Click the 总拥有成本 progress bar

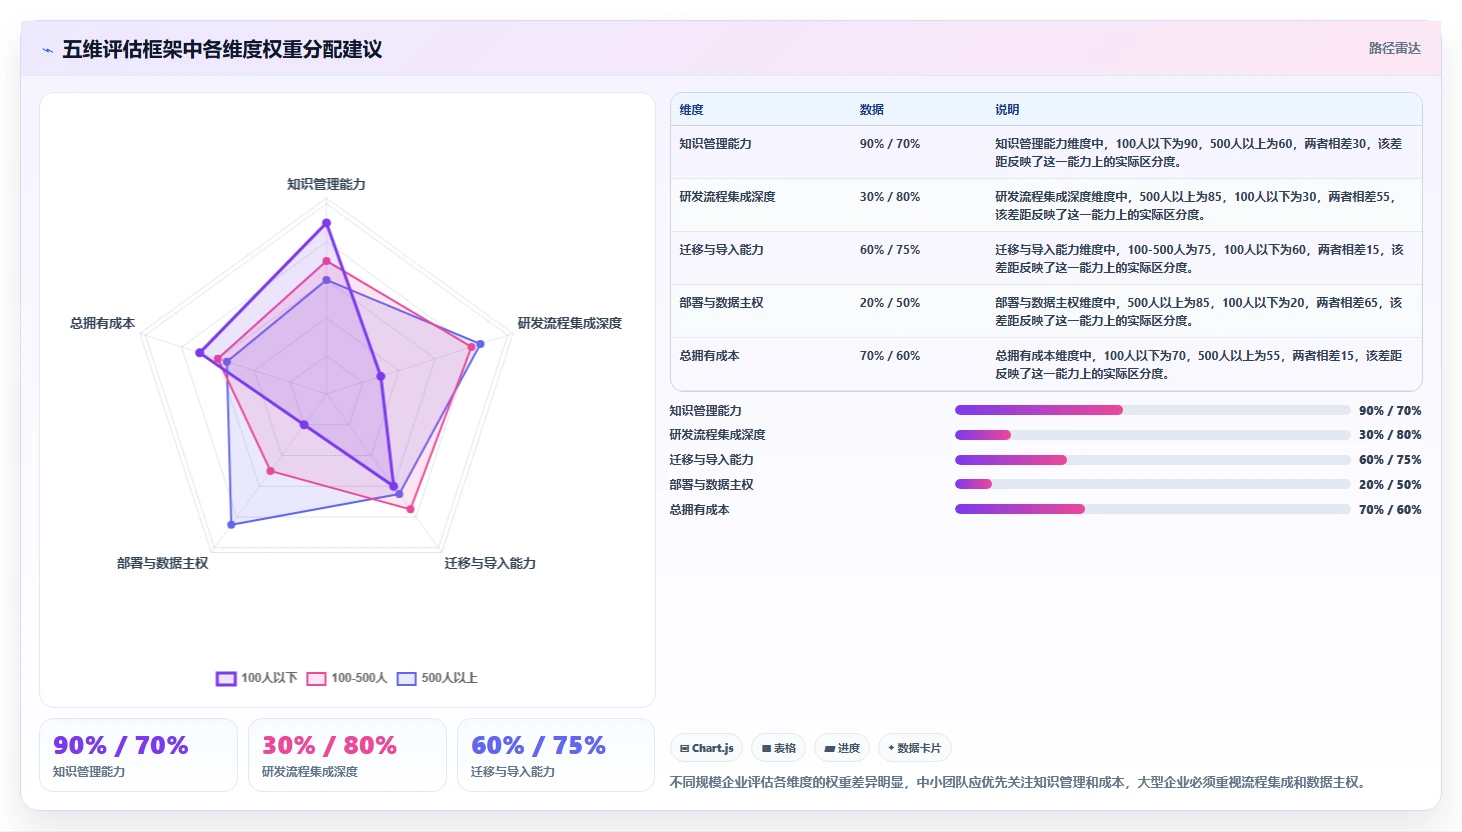coord(1152,509)
